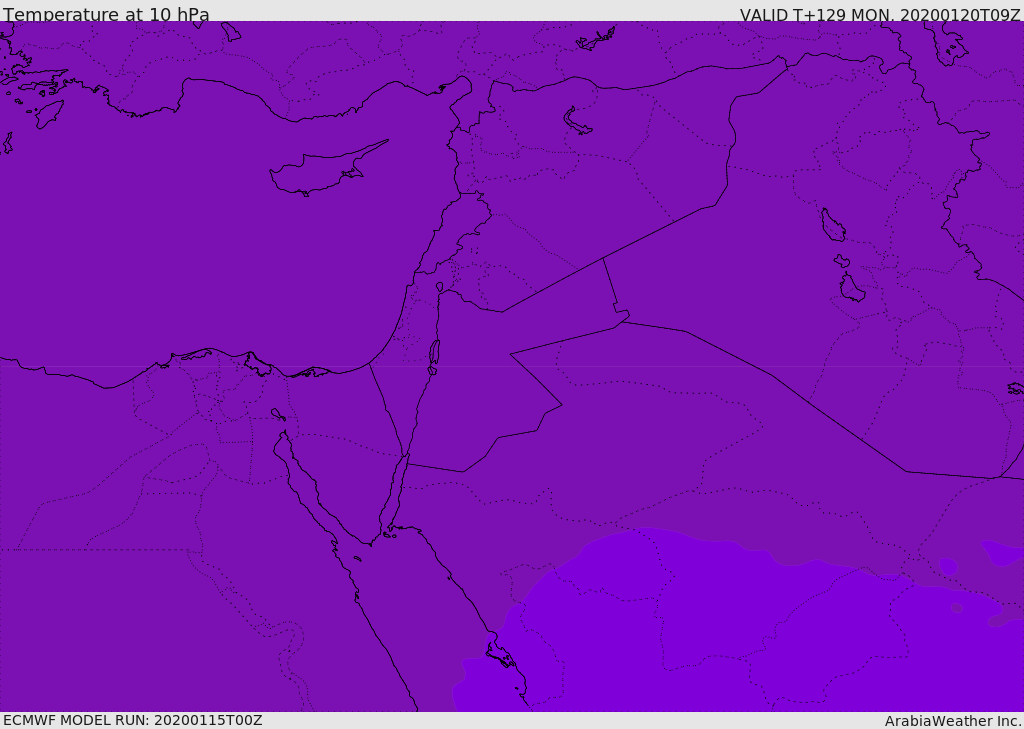
Task: Click the 'ECMWF MODEL RUN: 20200115T00Z' footer text
Action: tap(133, 720)
